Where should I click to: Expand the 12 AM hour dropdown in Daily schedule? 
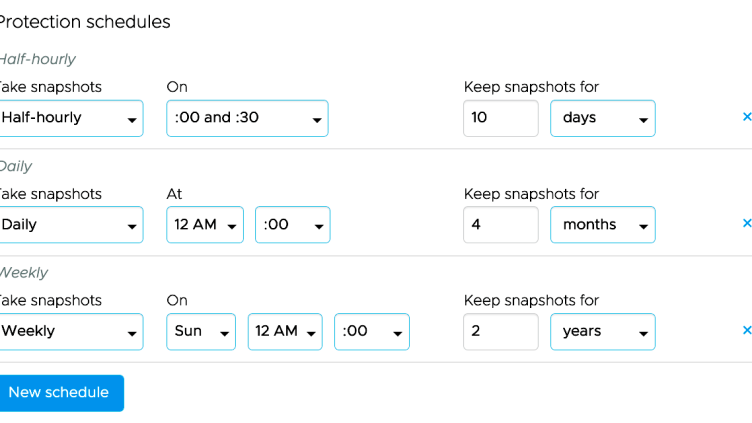point(205,225)
